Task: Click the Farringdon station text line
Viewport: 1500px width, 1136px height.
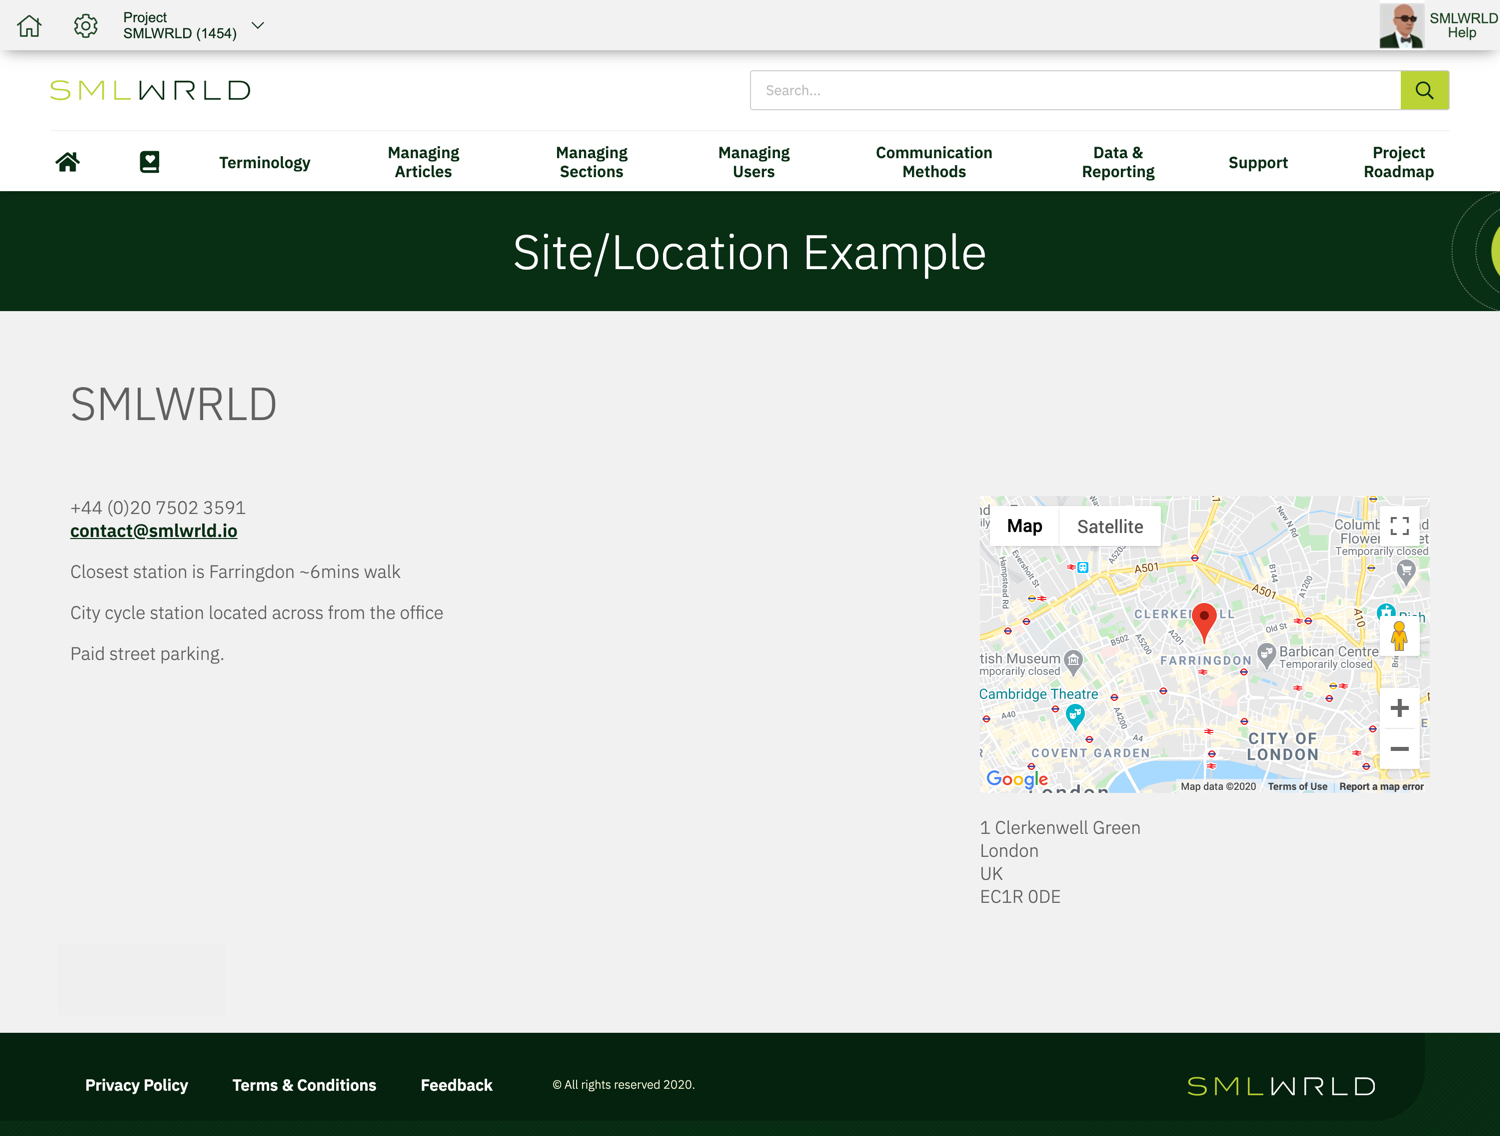Action: click(235, 572)
